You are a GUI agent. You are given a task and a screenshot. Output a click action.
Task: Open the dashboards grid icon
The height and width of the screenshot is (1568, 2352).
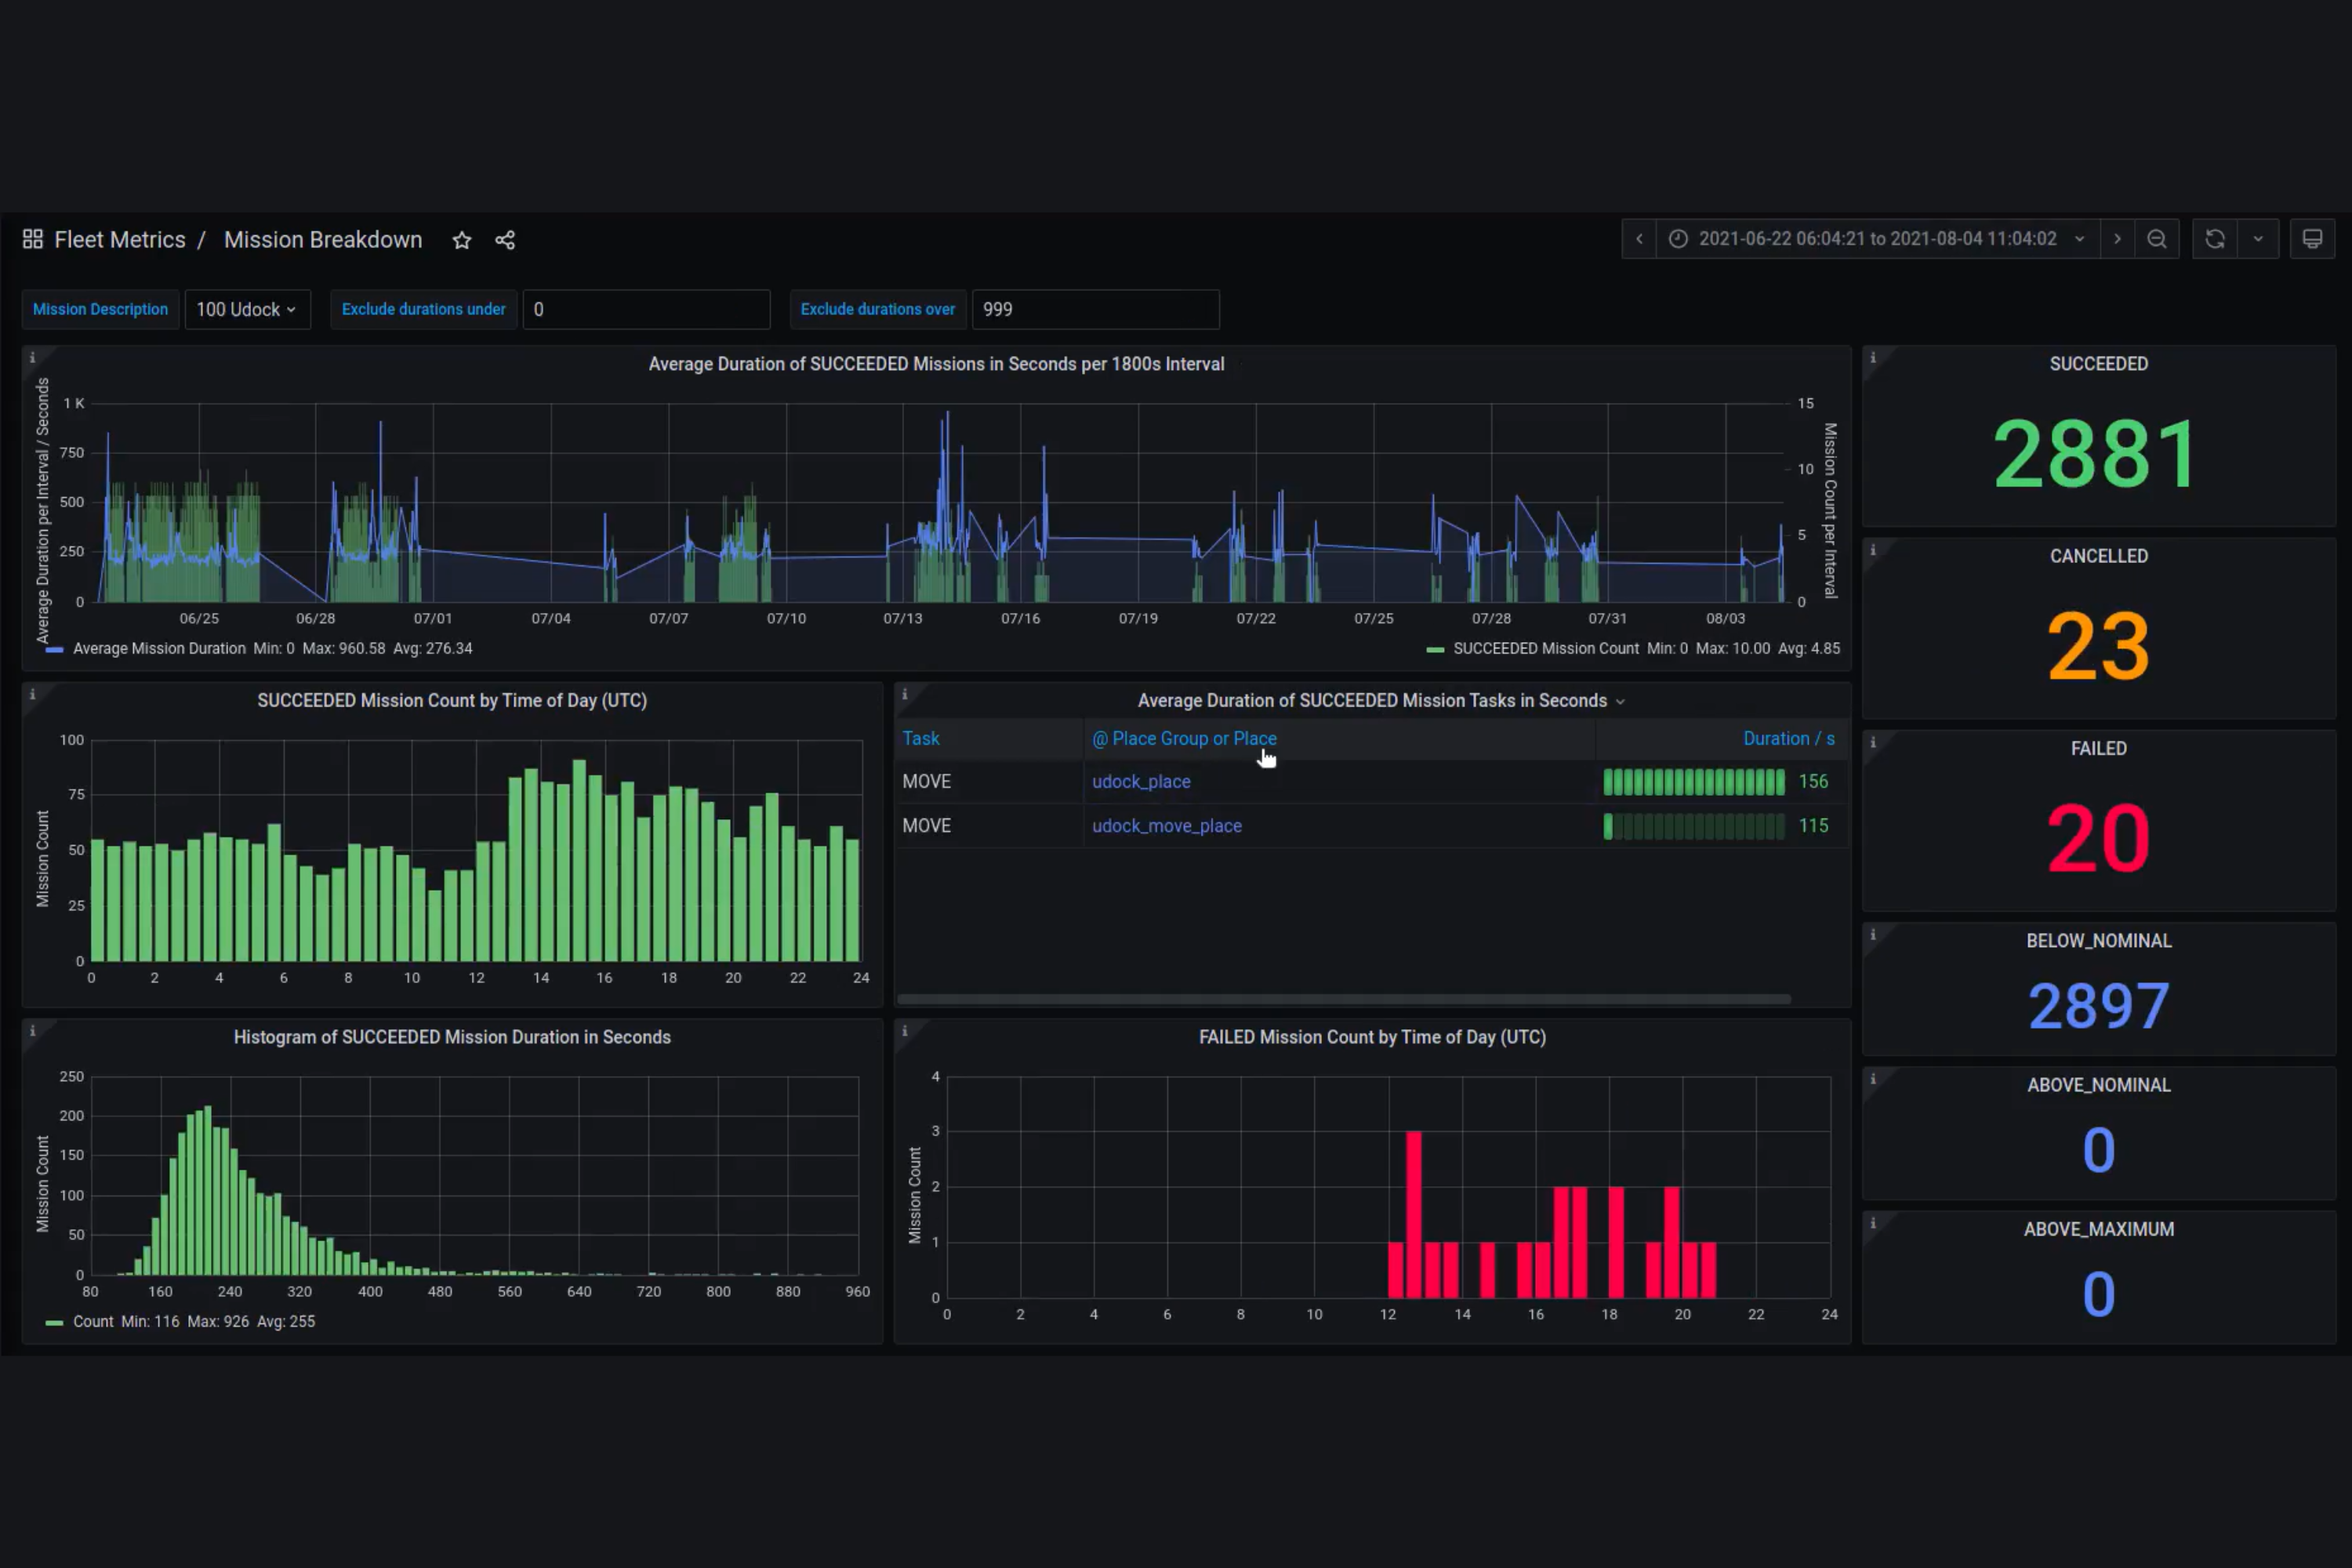[33, 239]
